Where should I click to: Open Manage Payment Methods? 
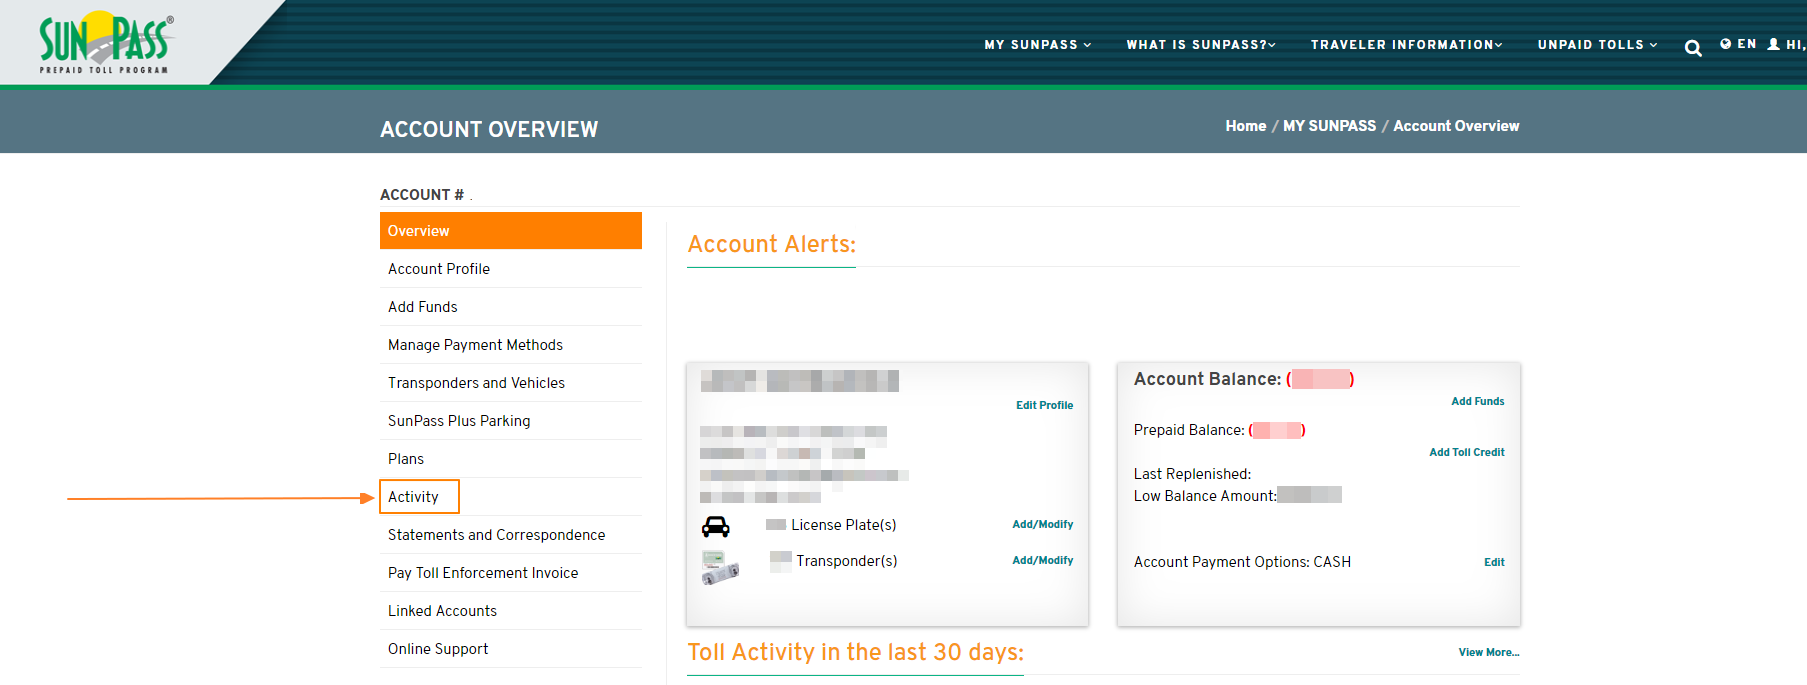click(x=511, y=345)
